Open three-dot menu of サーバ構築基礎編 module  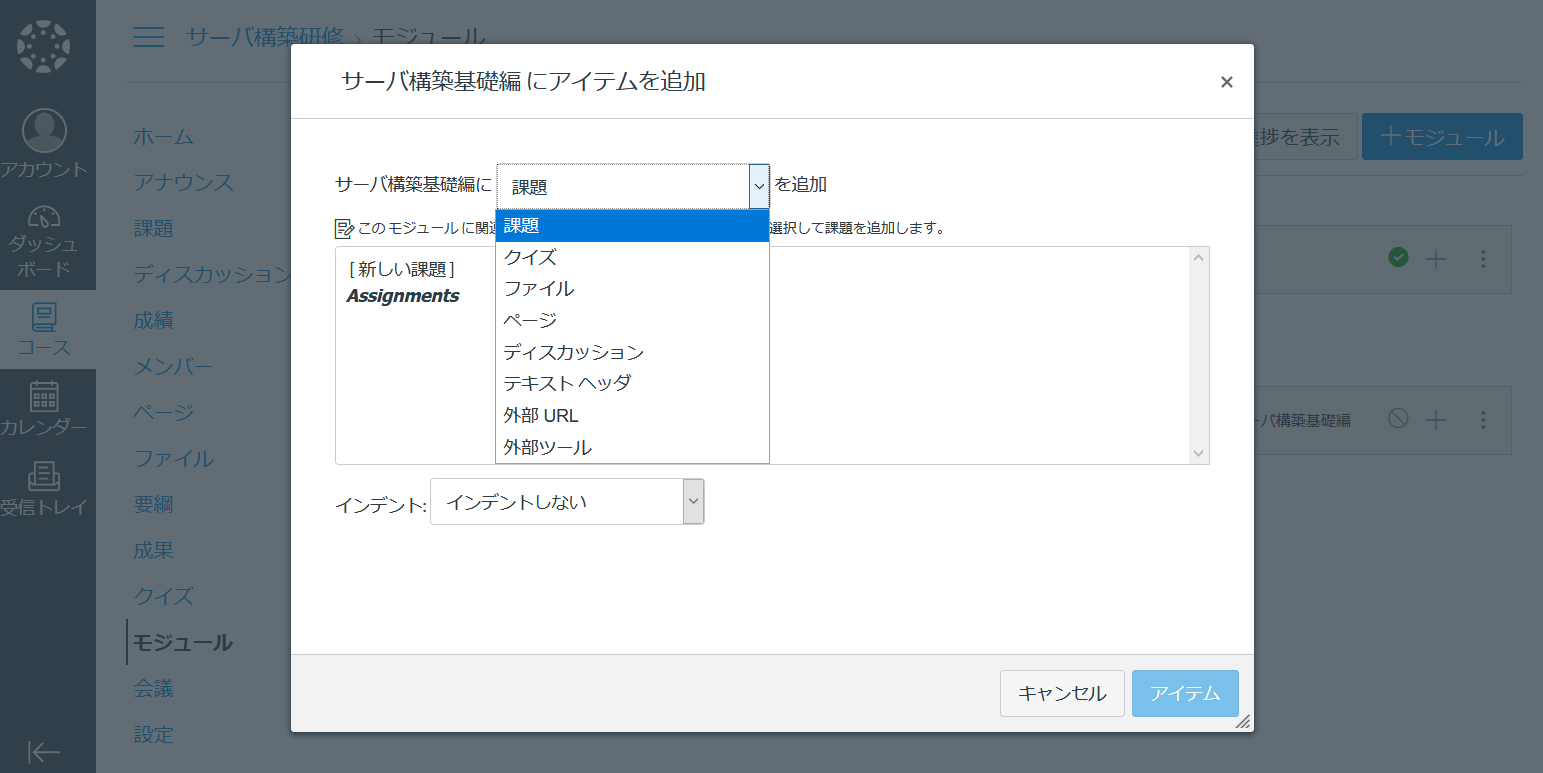[1483, 420]
